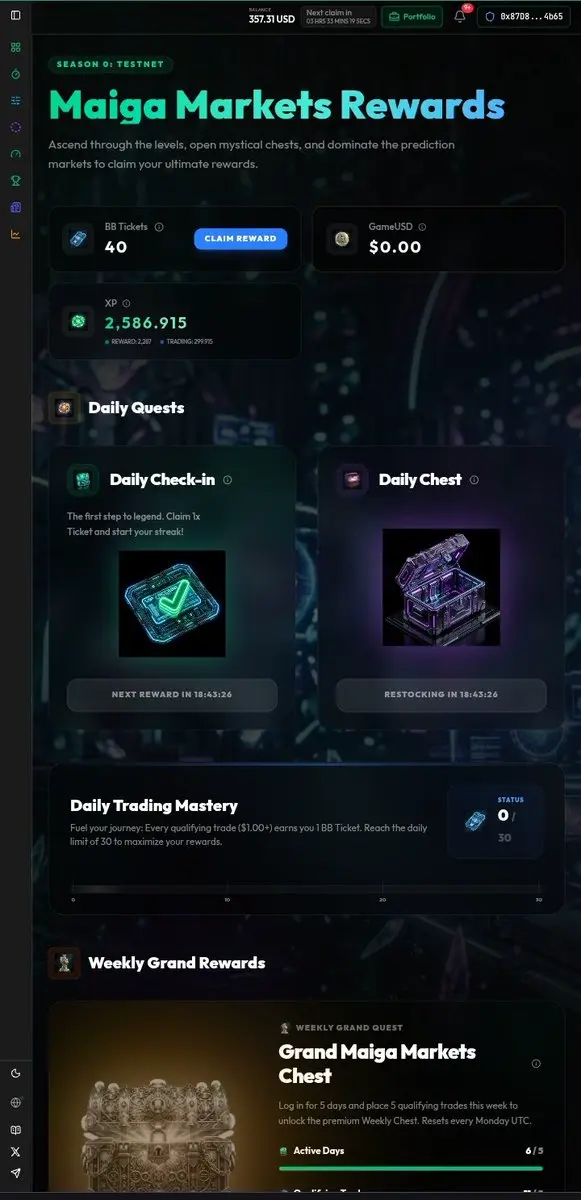
Task: Open the Telegram paper plane icon
Action: click(x=15, y=1173)
